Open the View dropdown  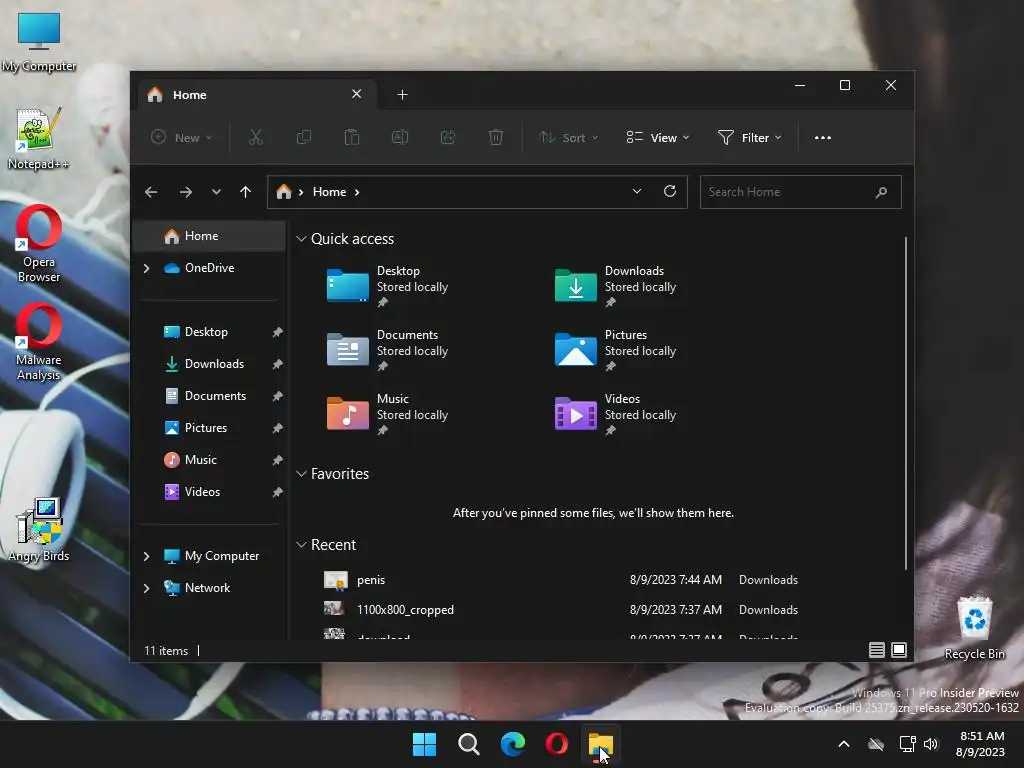click(x=658, y=137)
